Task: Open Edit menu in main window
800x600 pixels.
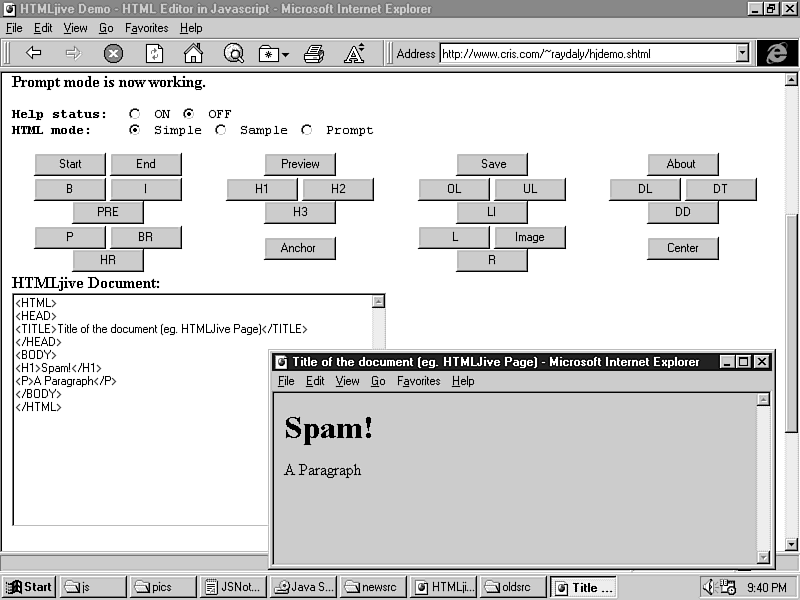Action: coord(43,28)
